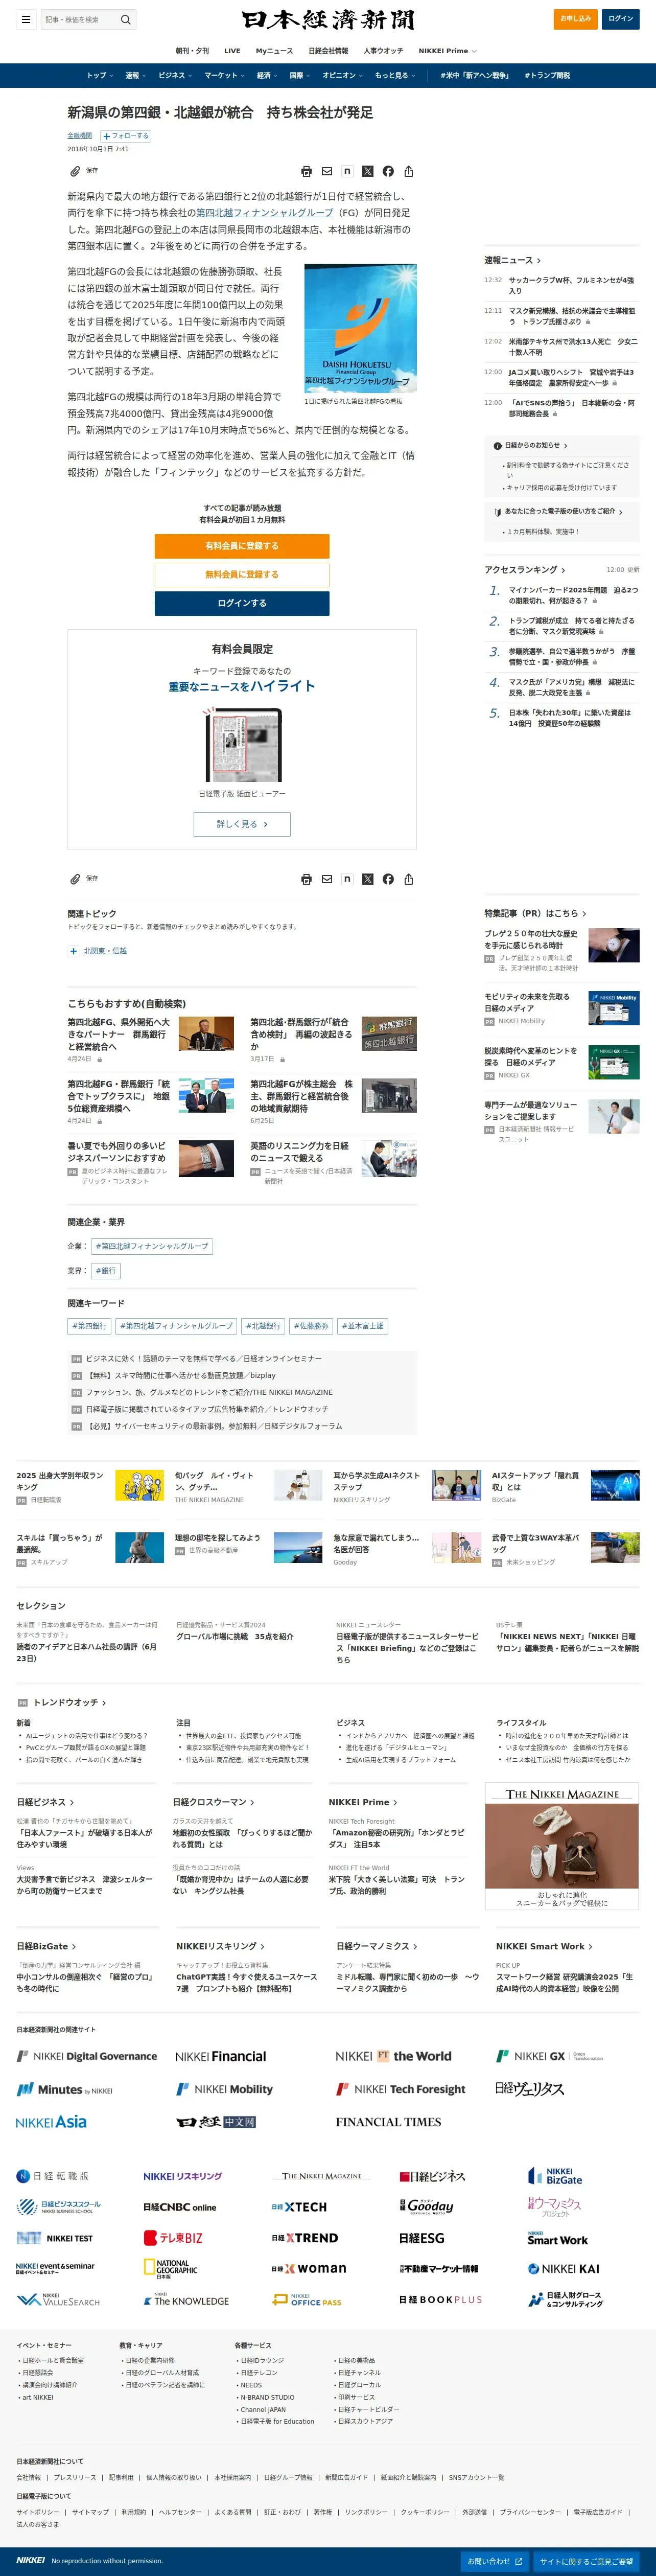Click the blue ログイン header button
The image size is (656, 2576).
coord(621,19)
